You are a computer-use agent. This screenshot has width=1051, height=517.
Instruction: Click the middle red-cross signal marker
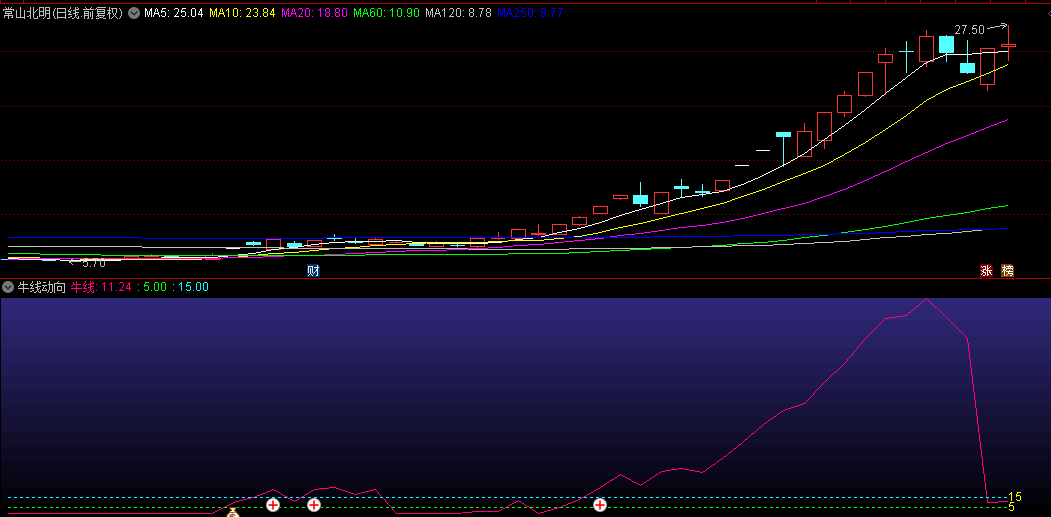pos(314,505)
